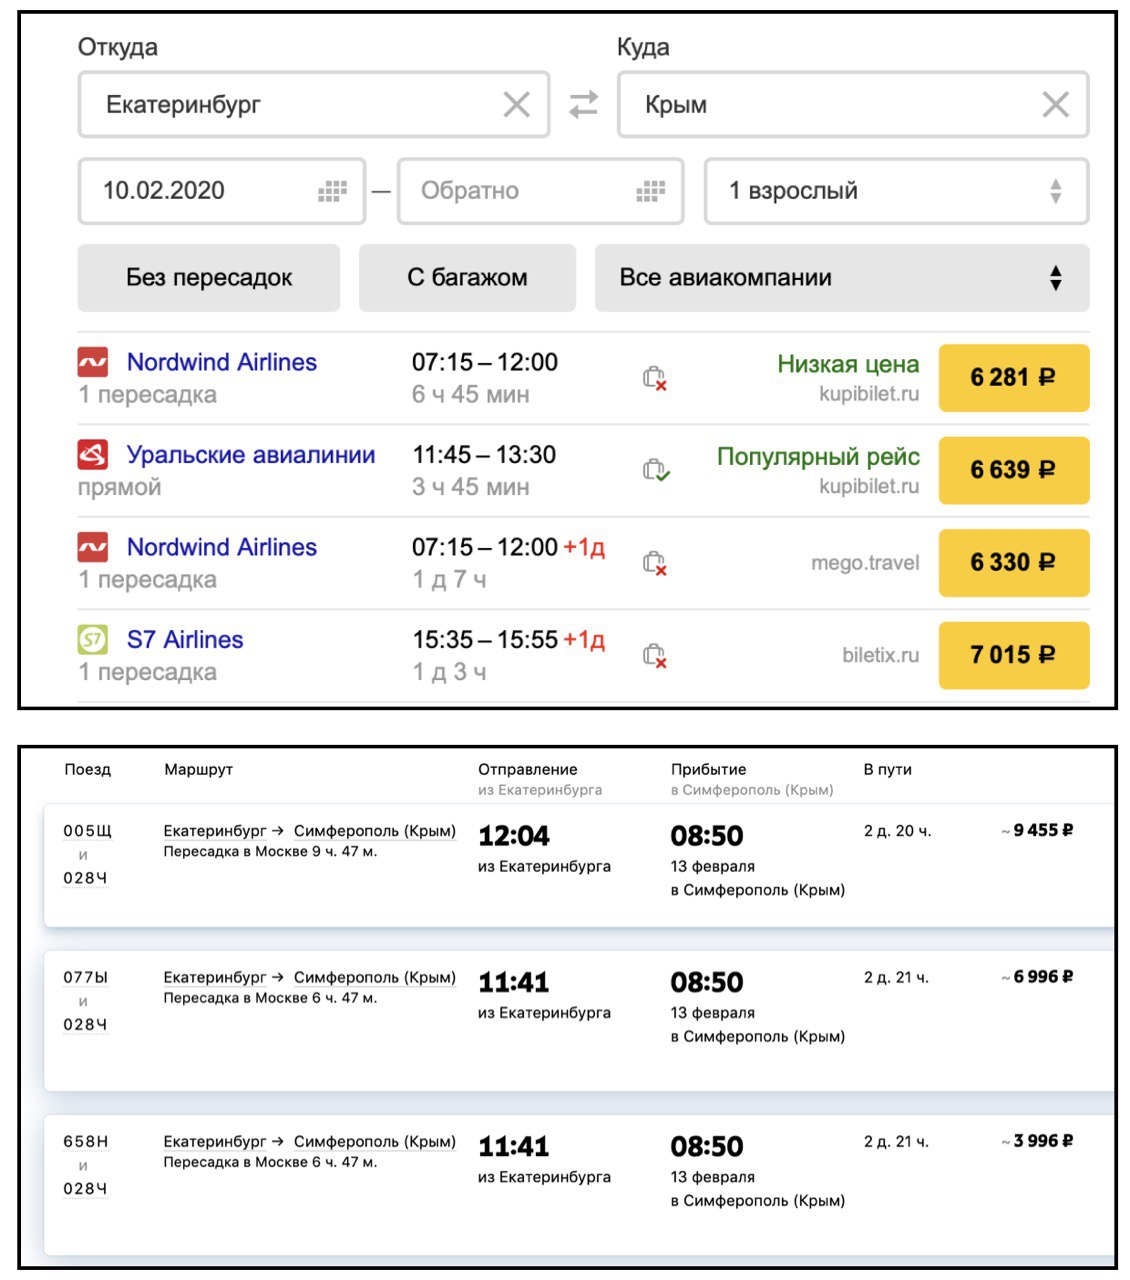
Task: Open Симферополь (Крым) link in 077Ы row
Action: coord(375,977)
